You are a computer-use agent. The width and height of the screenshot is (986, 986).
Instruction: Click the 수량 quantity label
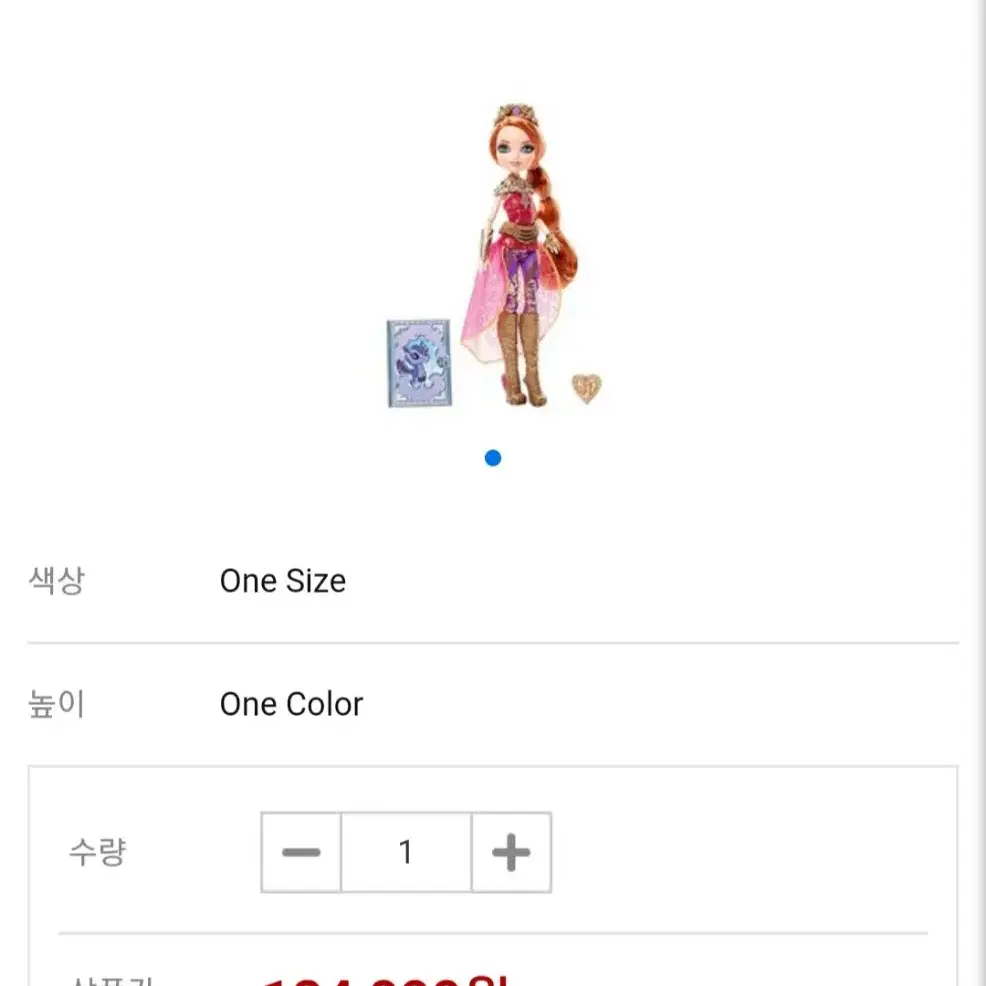coord(97,852)
